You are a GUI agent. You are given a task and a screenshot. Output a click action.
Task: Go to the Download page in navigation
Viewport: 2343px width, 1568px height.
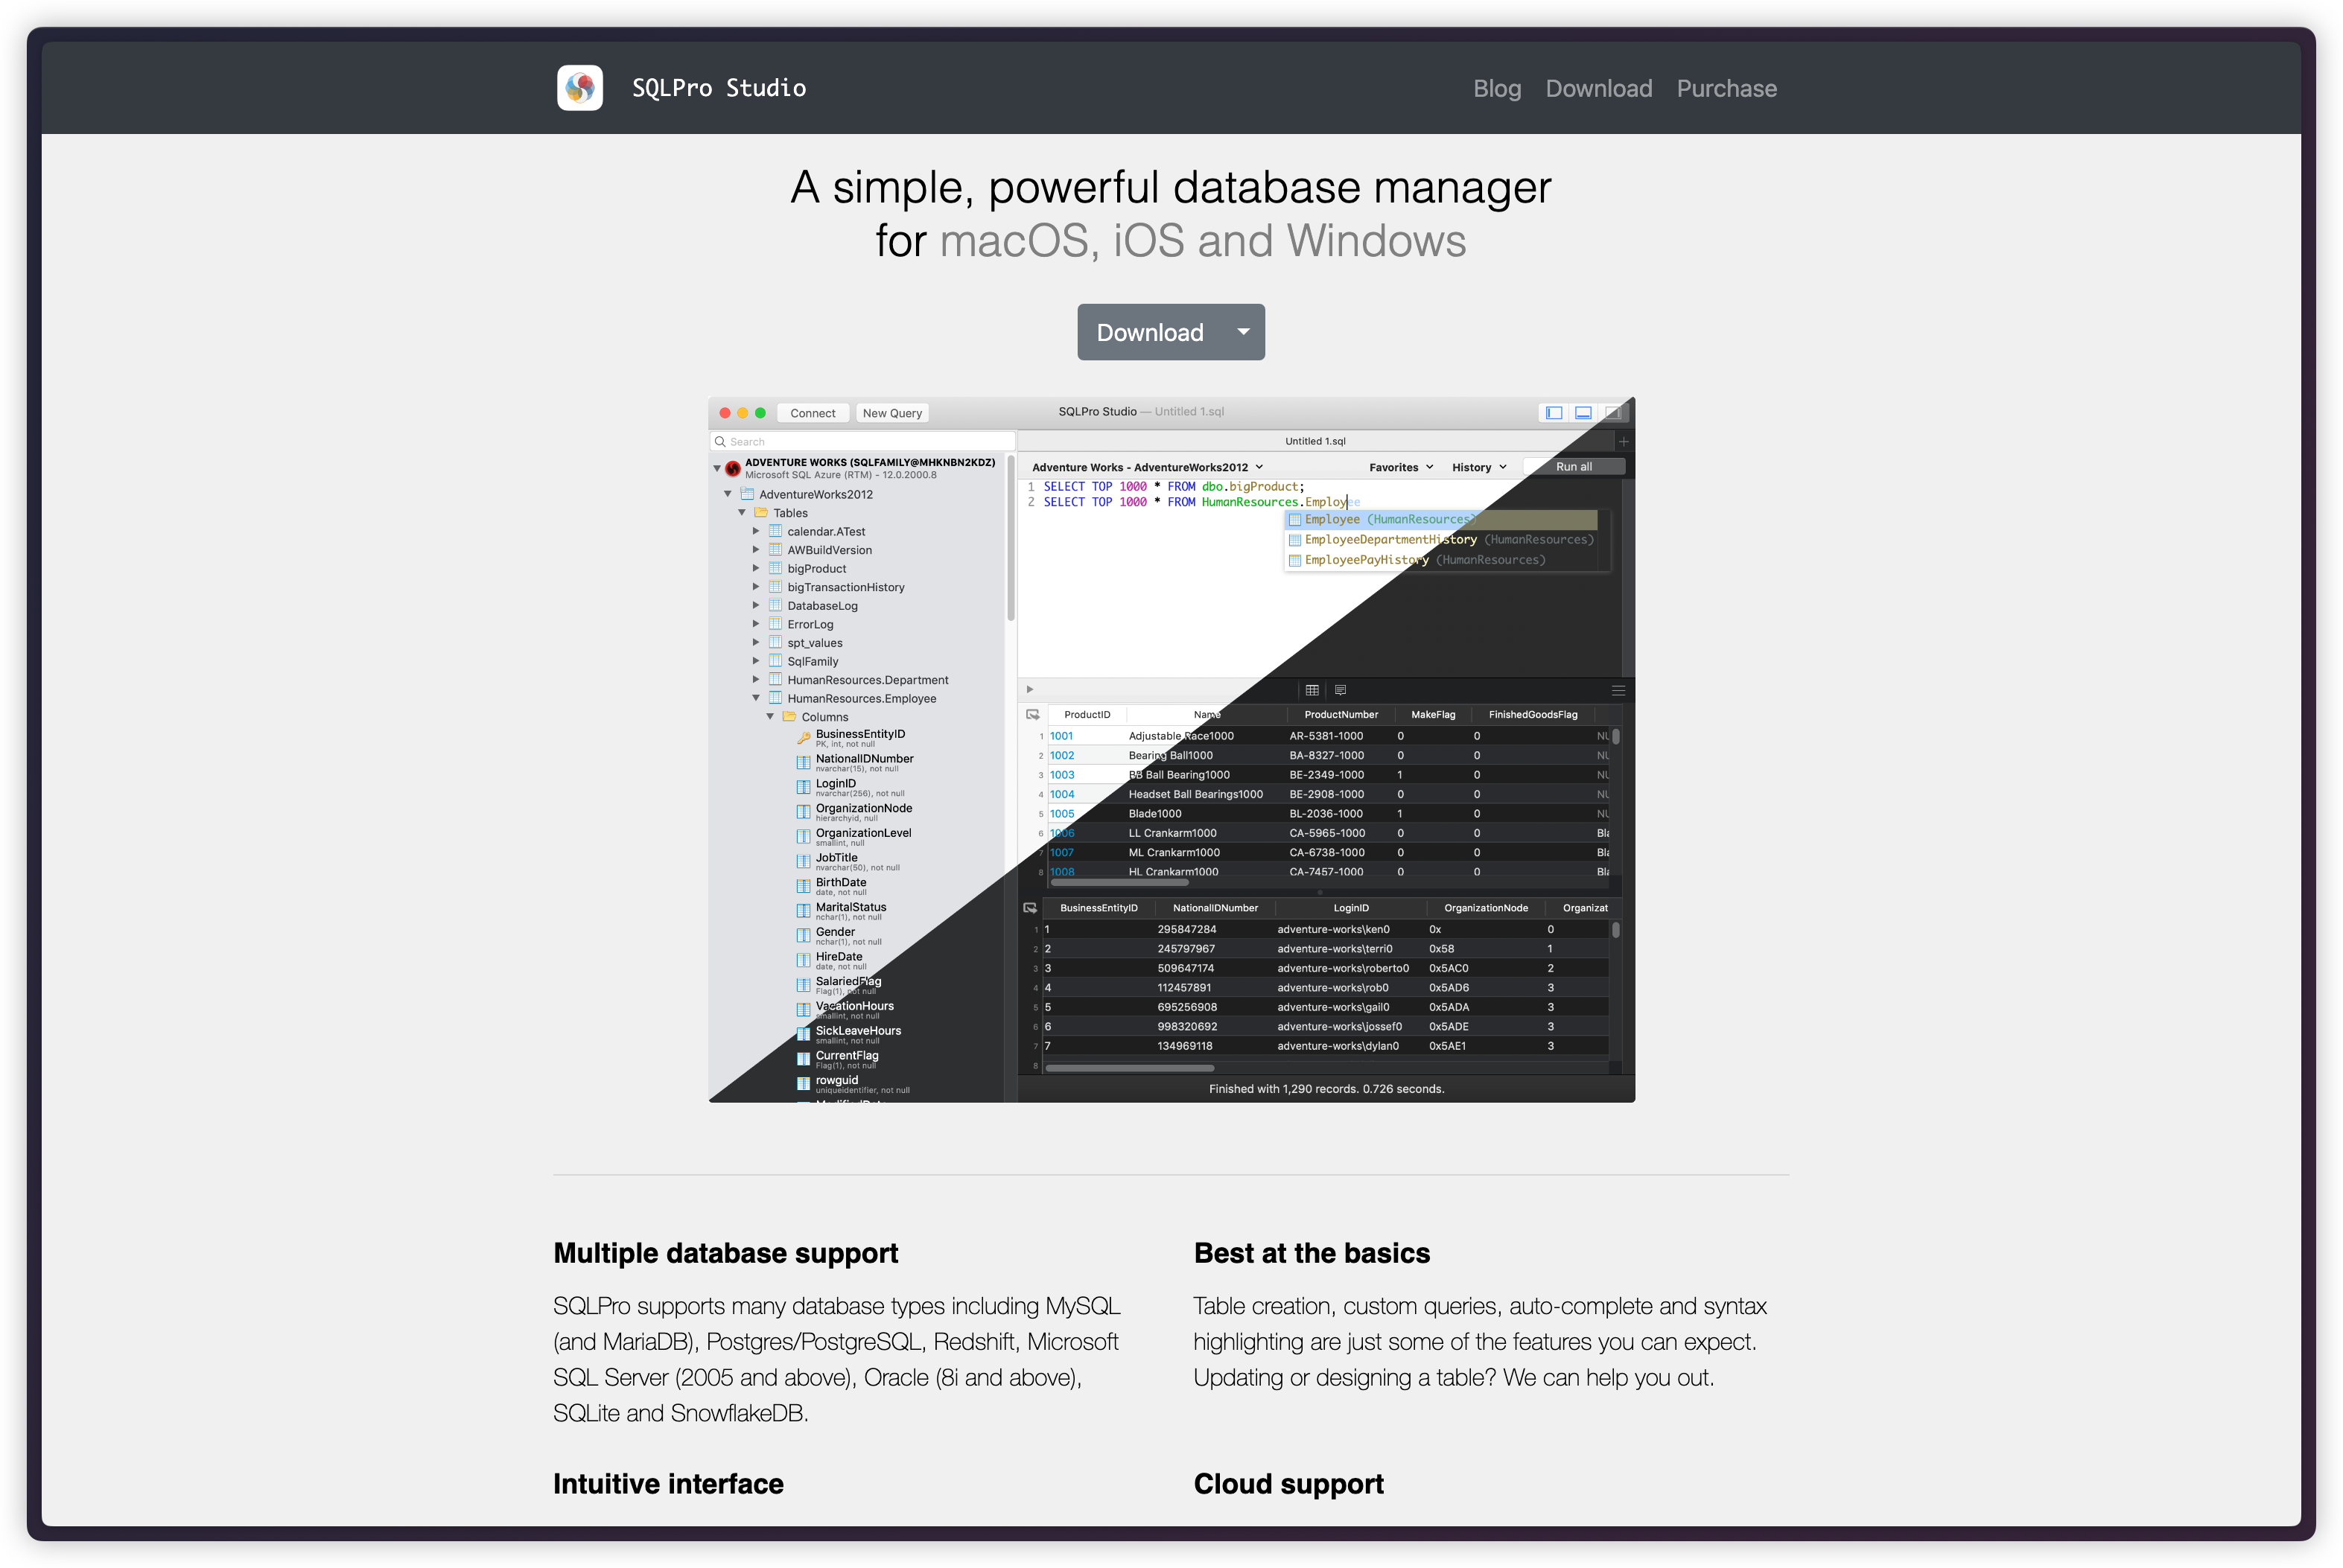1598,89
